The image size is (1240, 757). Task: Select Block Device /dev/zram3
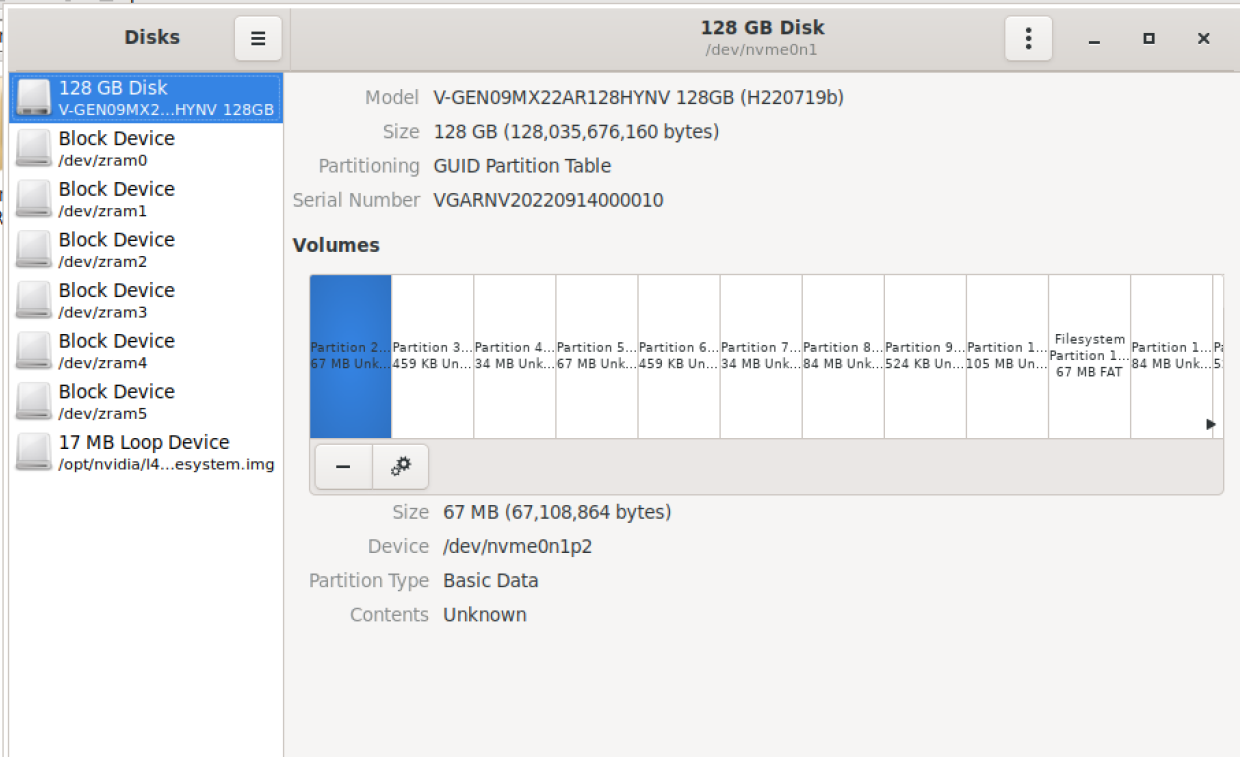[146, 300]
